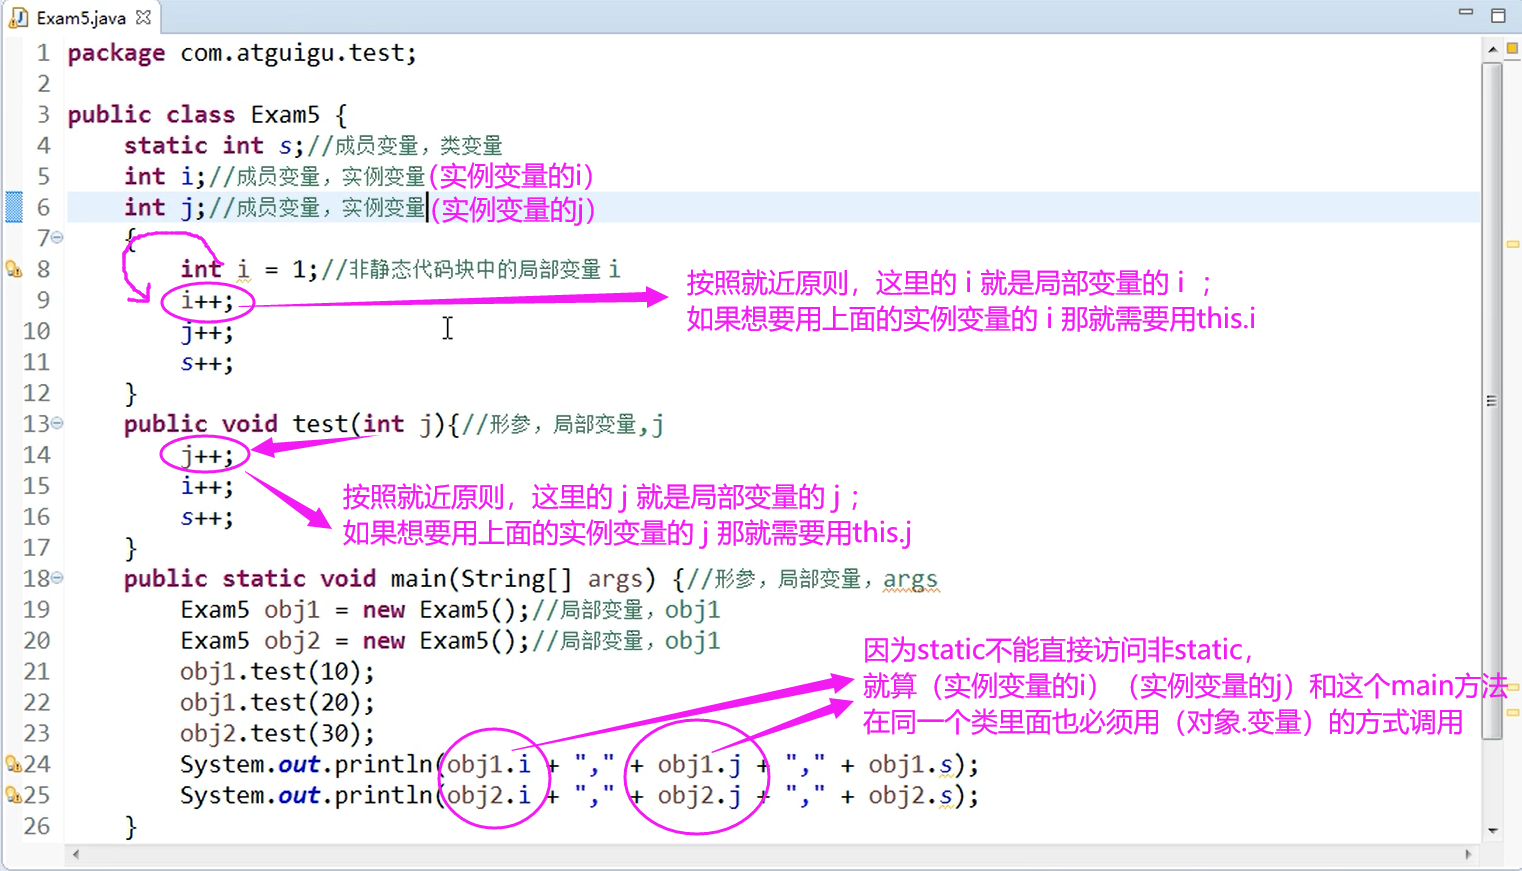Click "package" keyword on line 1
Screen dimensions: 1522x871
coord(116,53)
